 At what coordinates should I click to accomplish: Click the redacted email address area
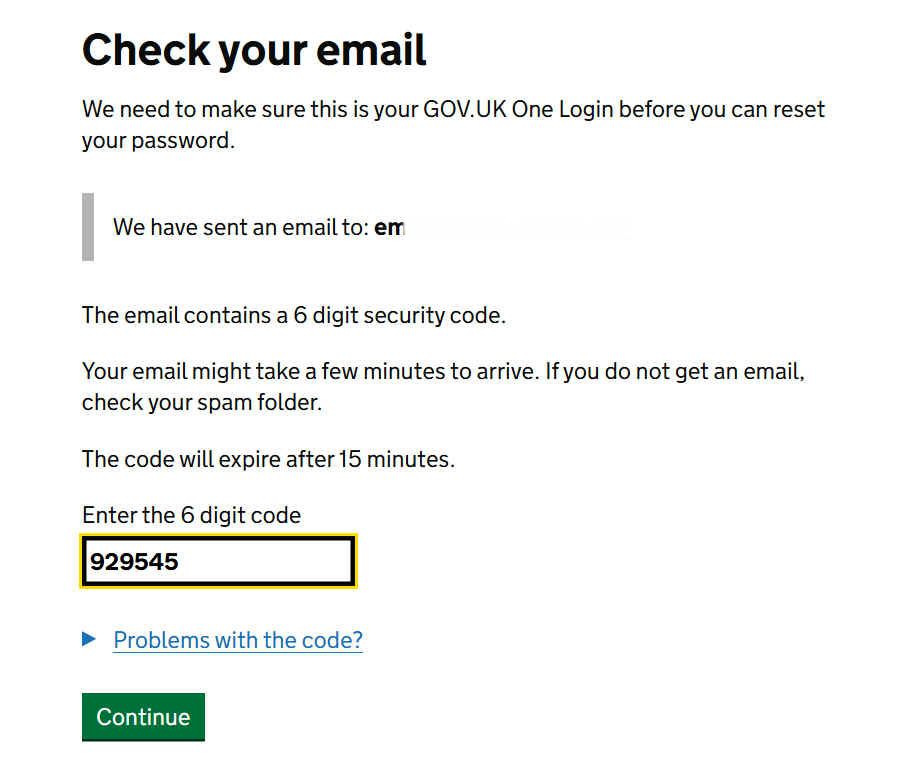(515, 227)
